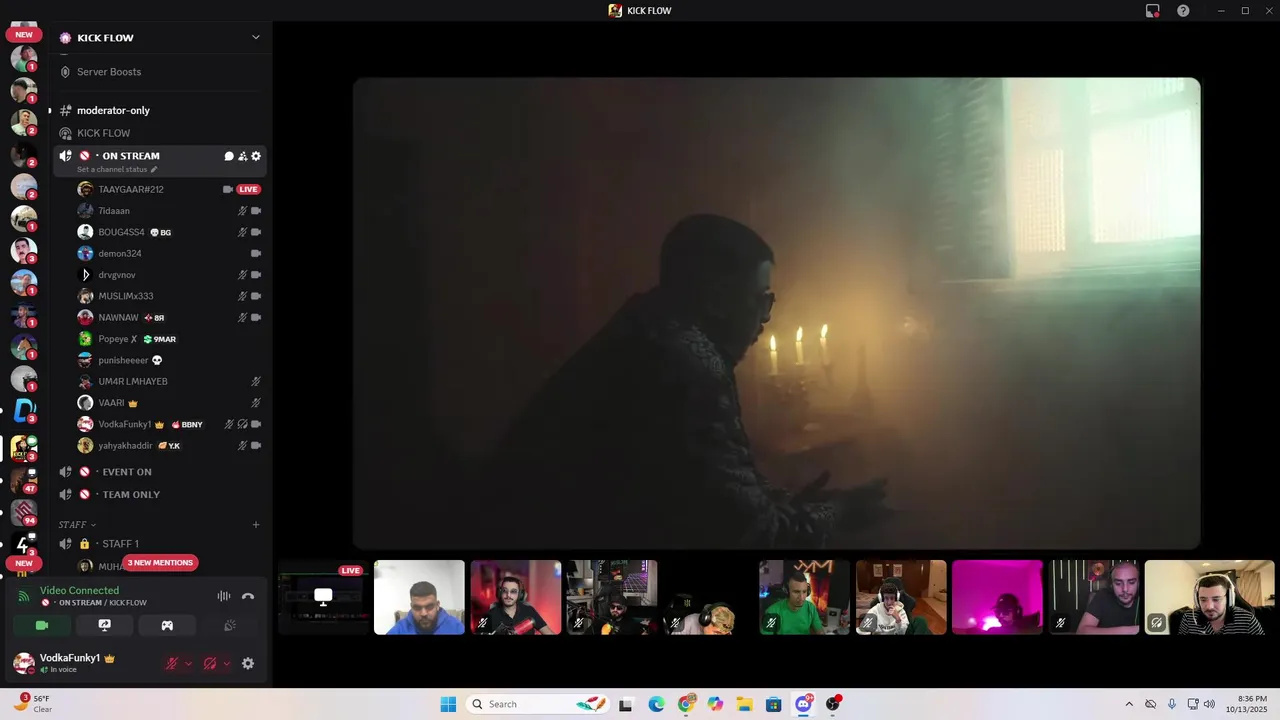Set a channel status
Screen dimensions: 1280x720
pos(116,169)
